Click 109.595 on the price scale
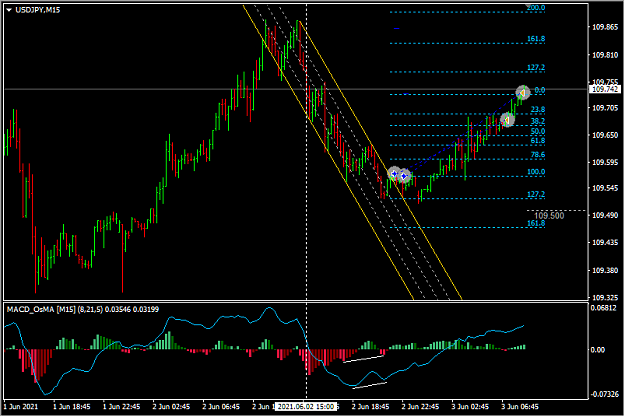 pyautogui.click(x=605, y=162)
